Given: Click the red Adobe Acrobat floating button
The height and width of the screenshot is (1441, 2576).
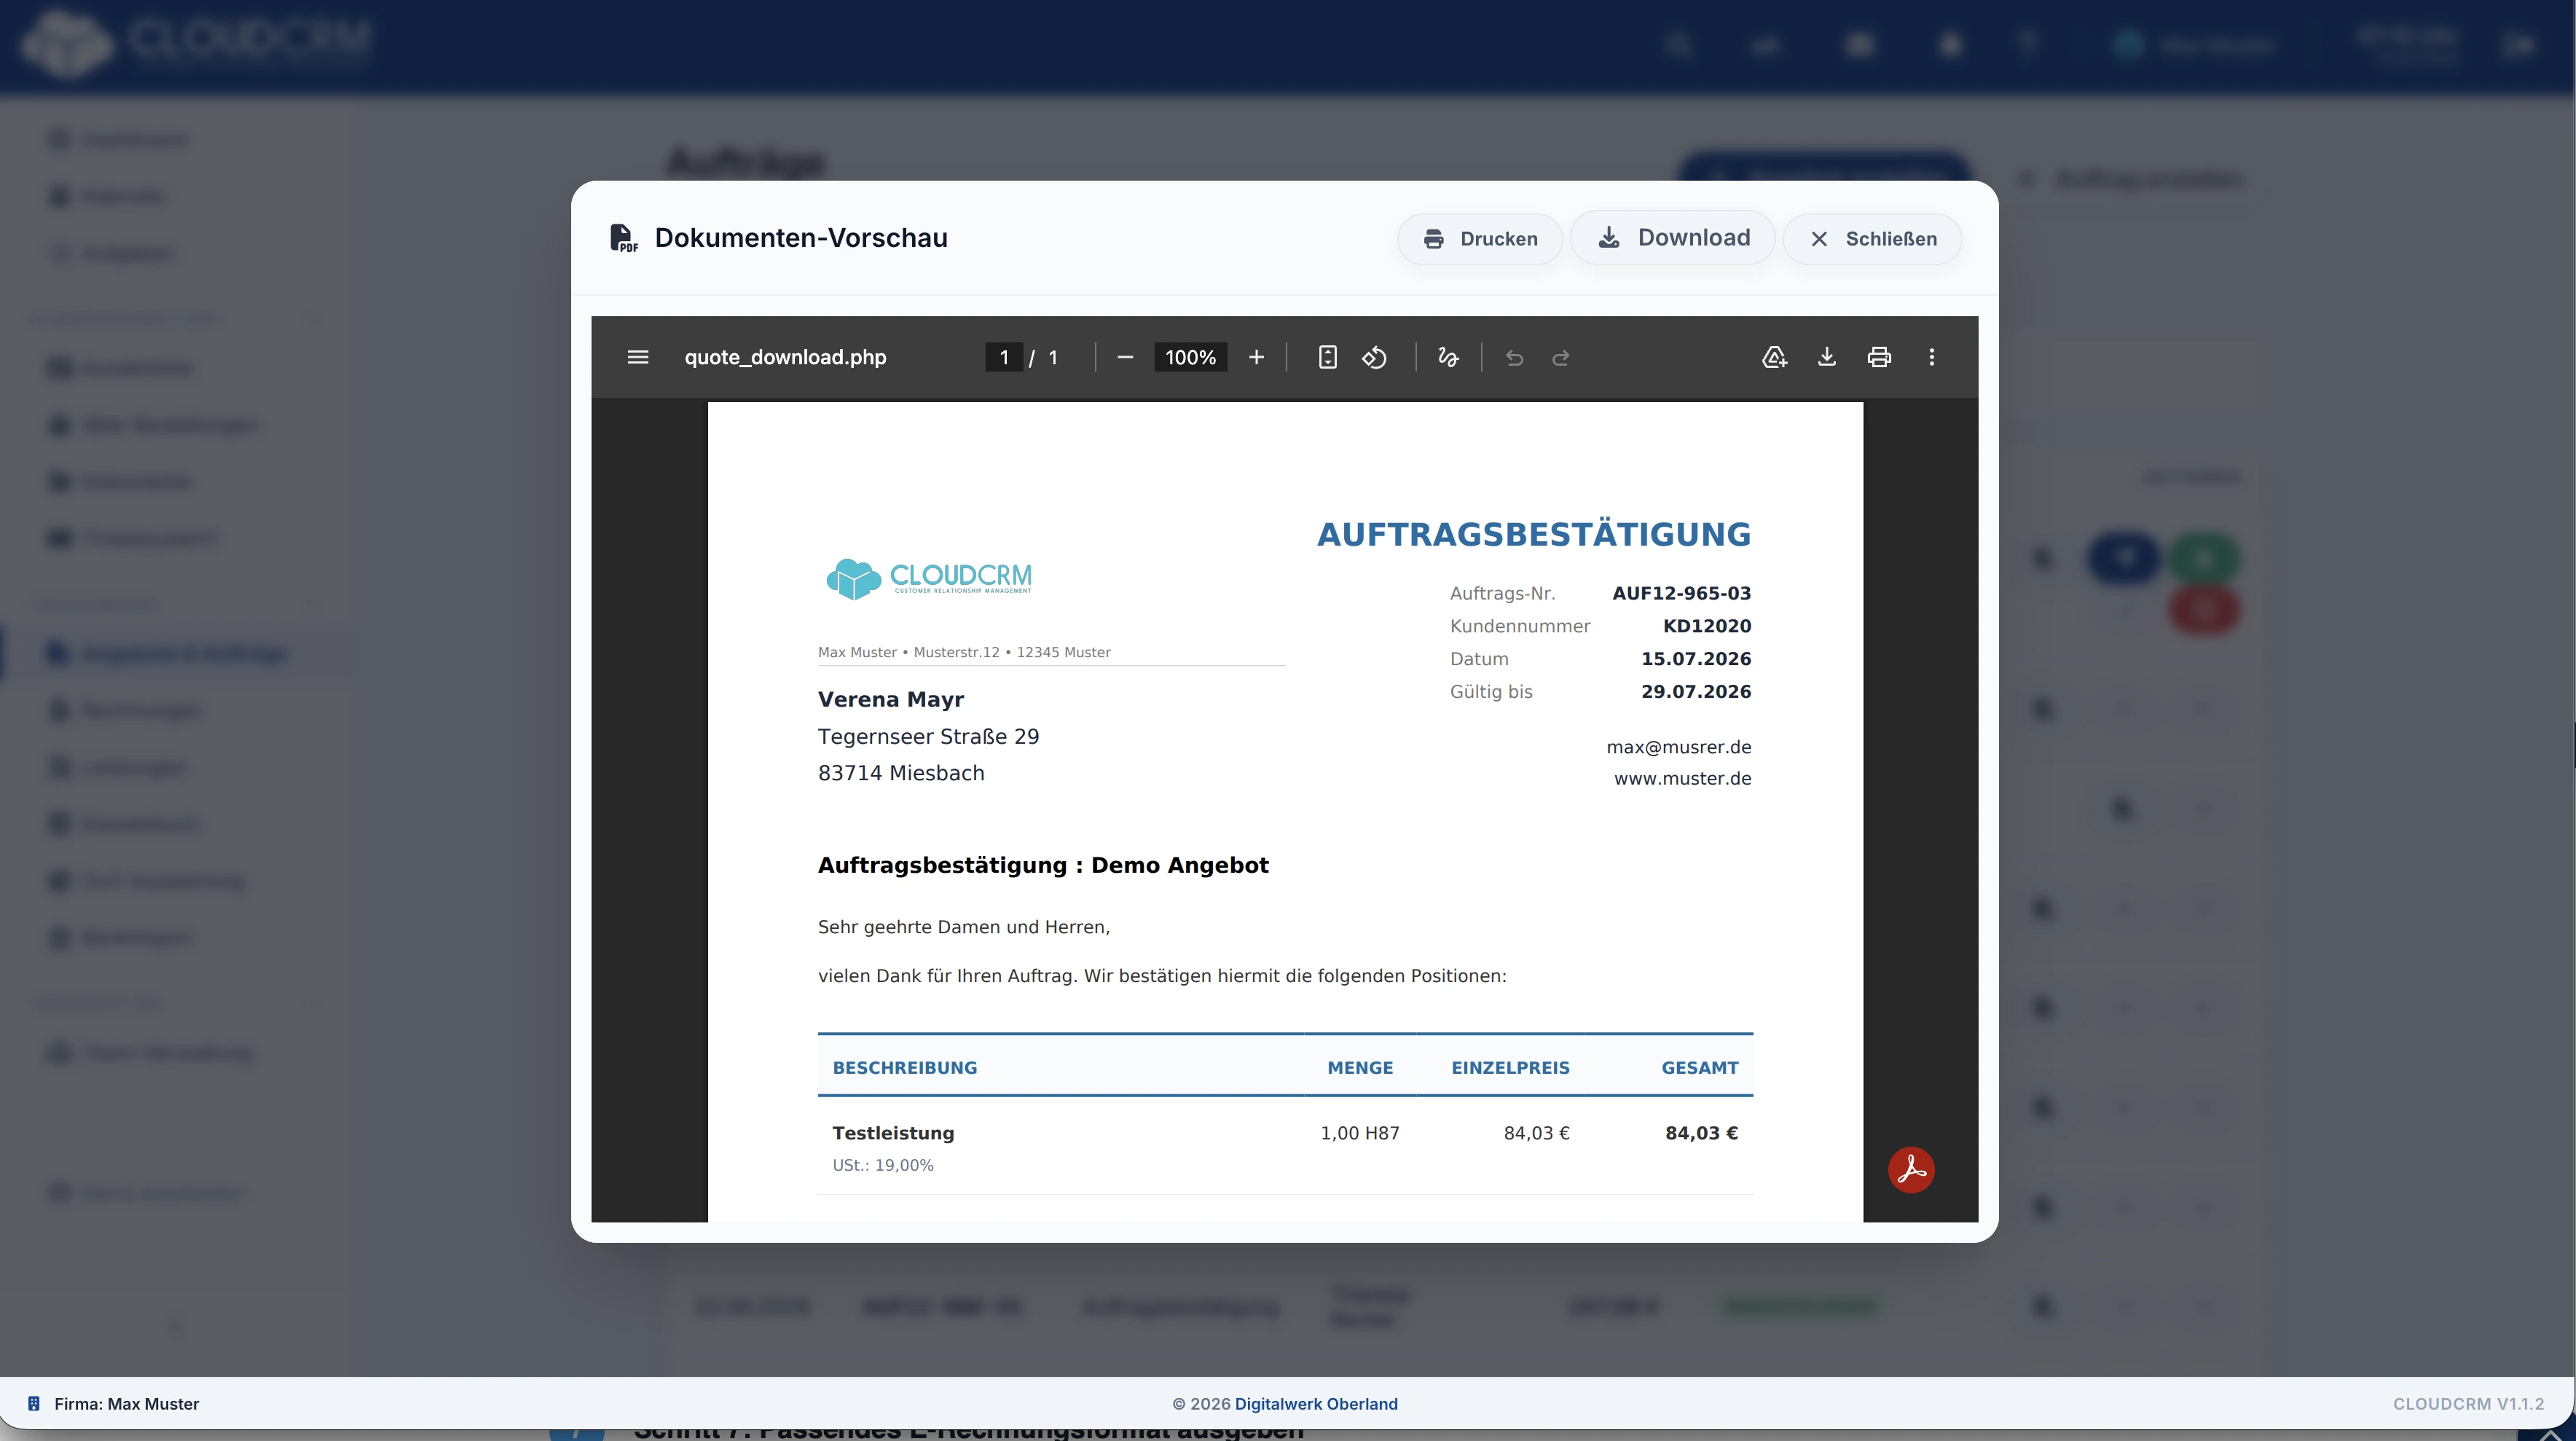Looking at the screenshot, I should click(1911, 1169).
